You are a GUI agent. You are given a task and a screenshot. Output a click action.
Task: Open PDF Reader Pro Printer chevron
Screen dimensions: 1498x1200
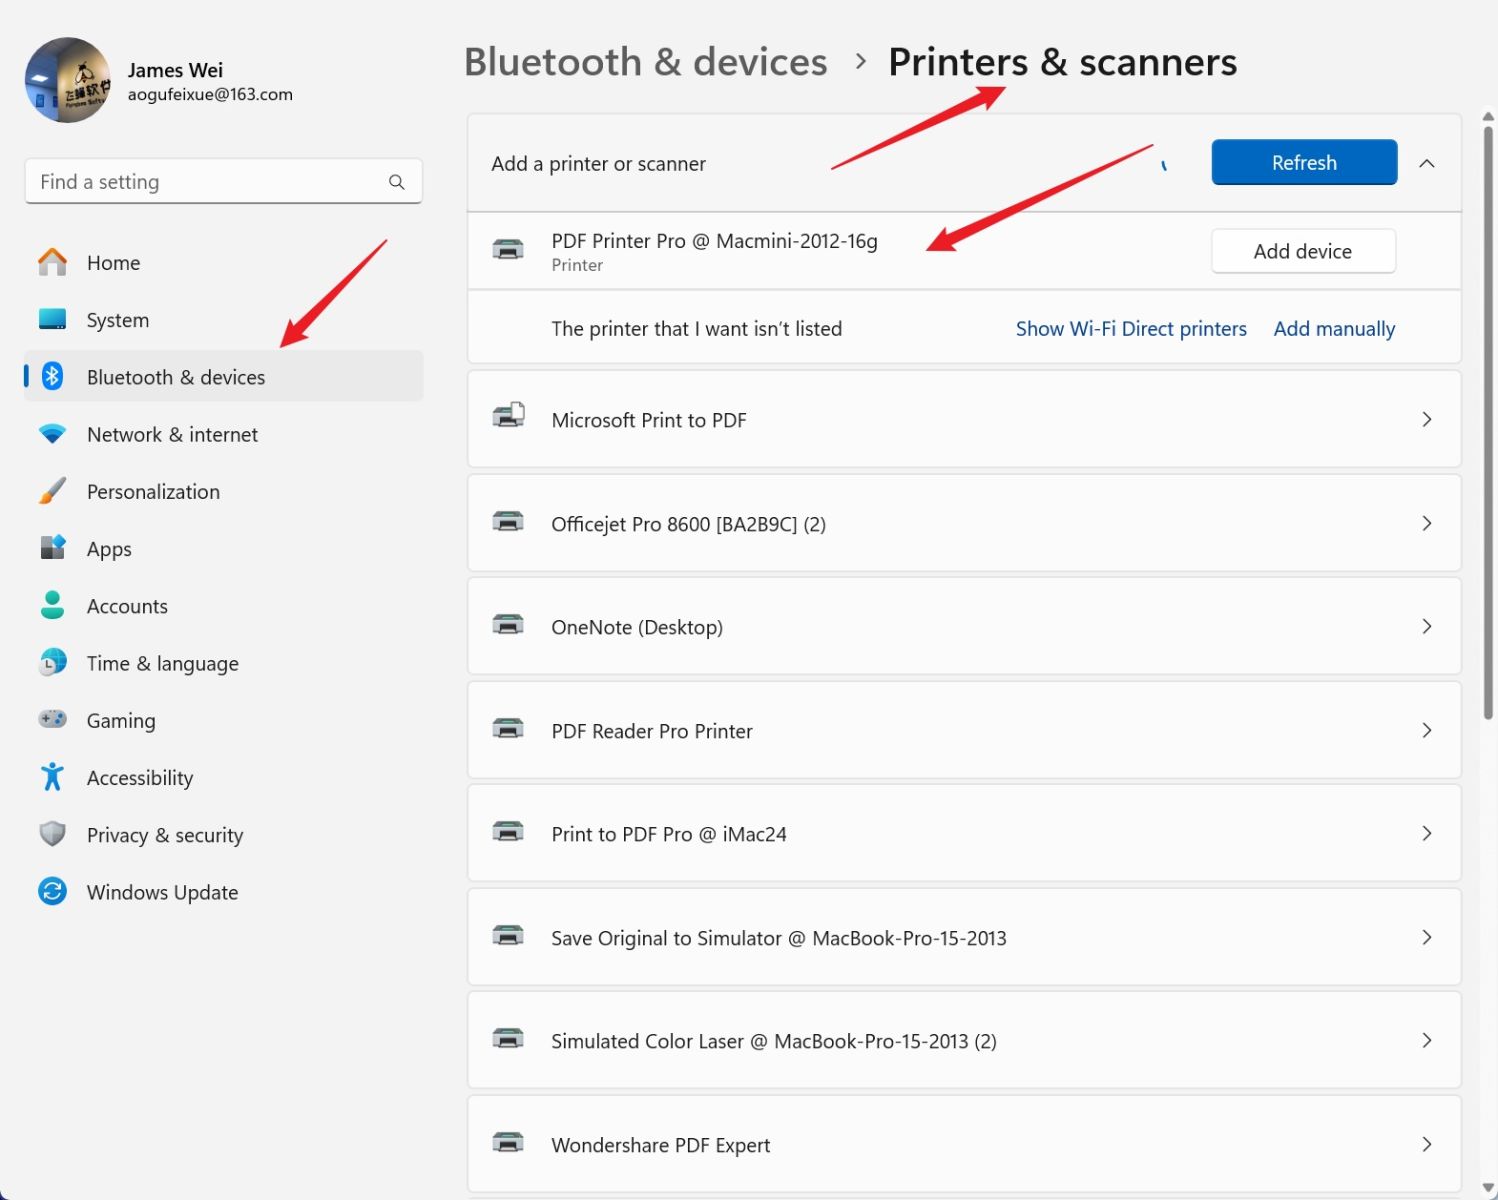[1427, 730]
